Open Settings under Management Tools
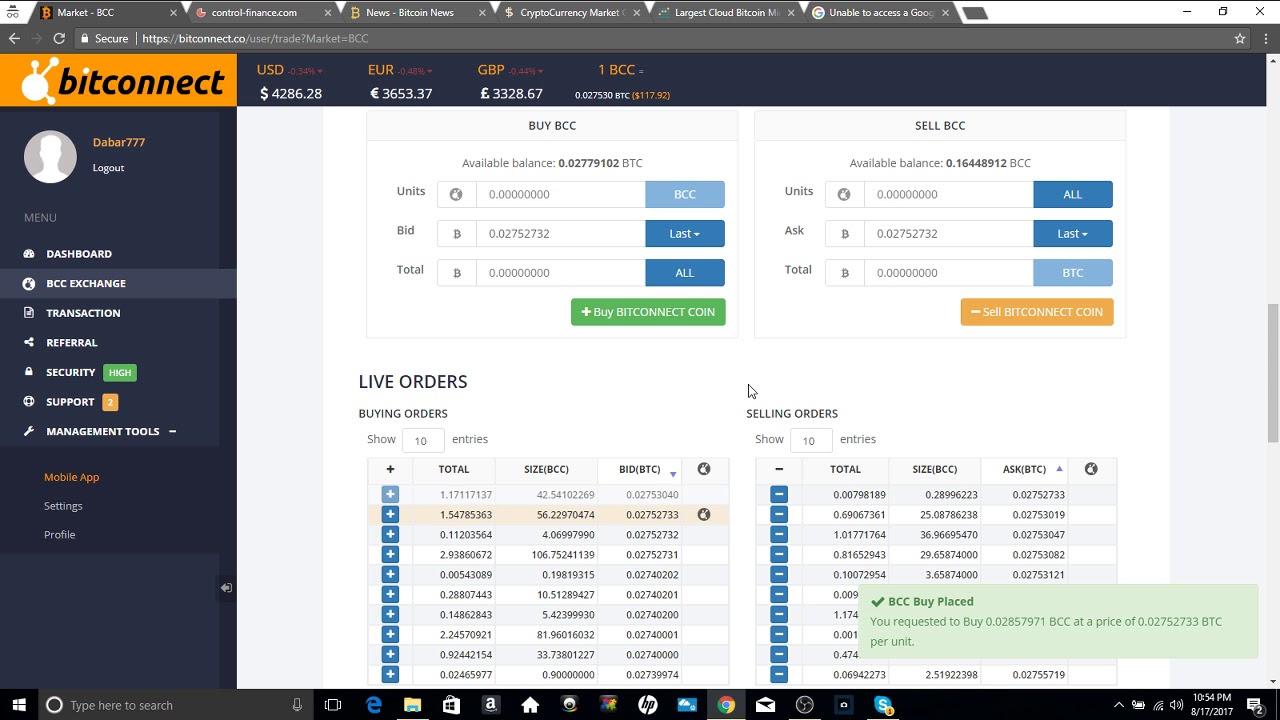Image resolution: width=1280 pixels, height=720 pixels. (63, 506)
